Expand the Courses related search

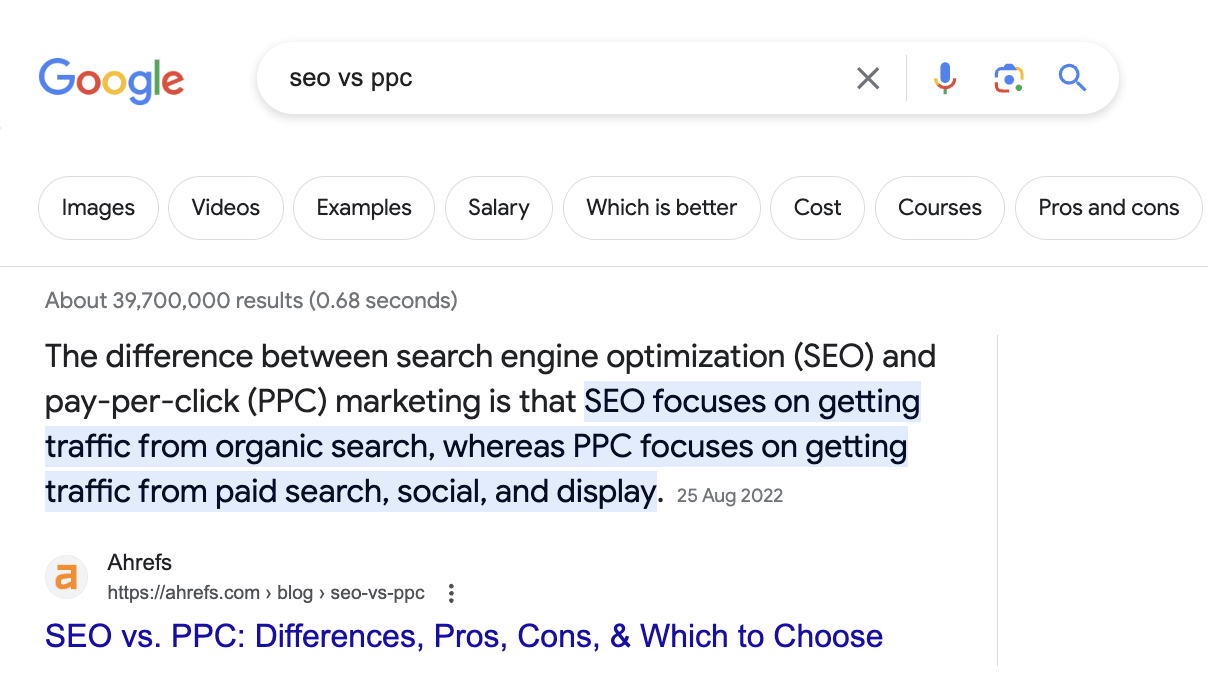click(x=939, y=207)
